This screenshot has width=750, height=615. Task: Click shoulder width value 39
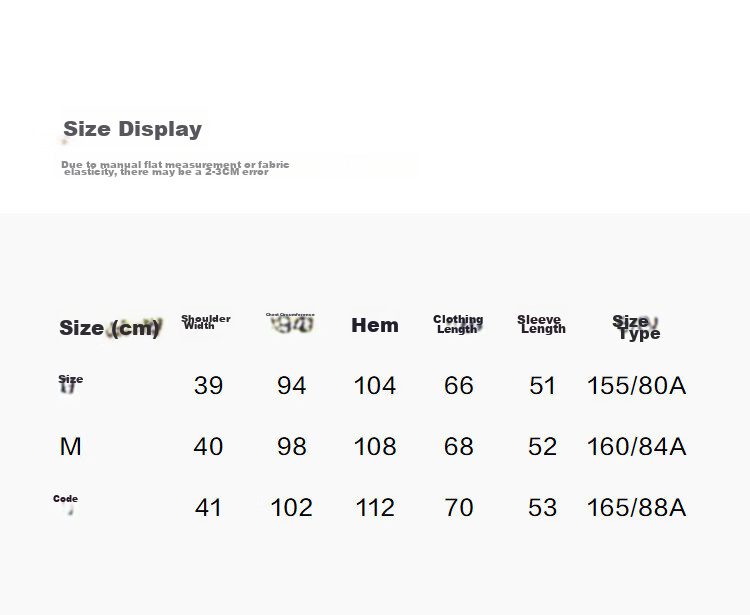coord(208,385)
